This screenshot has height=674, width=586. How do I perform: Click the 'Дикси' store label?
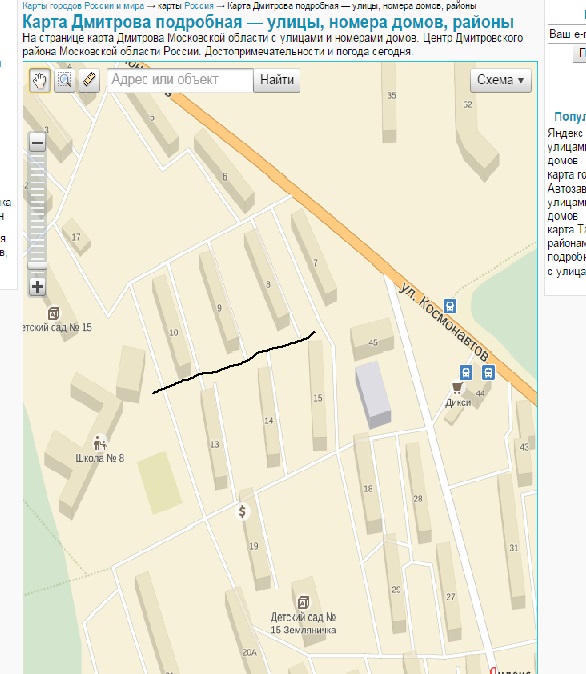pyautogui.click(x=458, y=403)
